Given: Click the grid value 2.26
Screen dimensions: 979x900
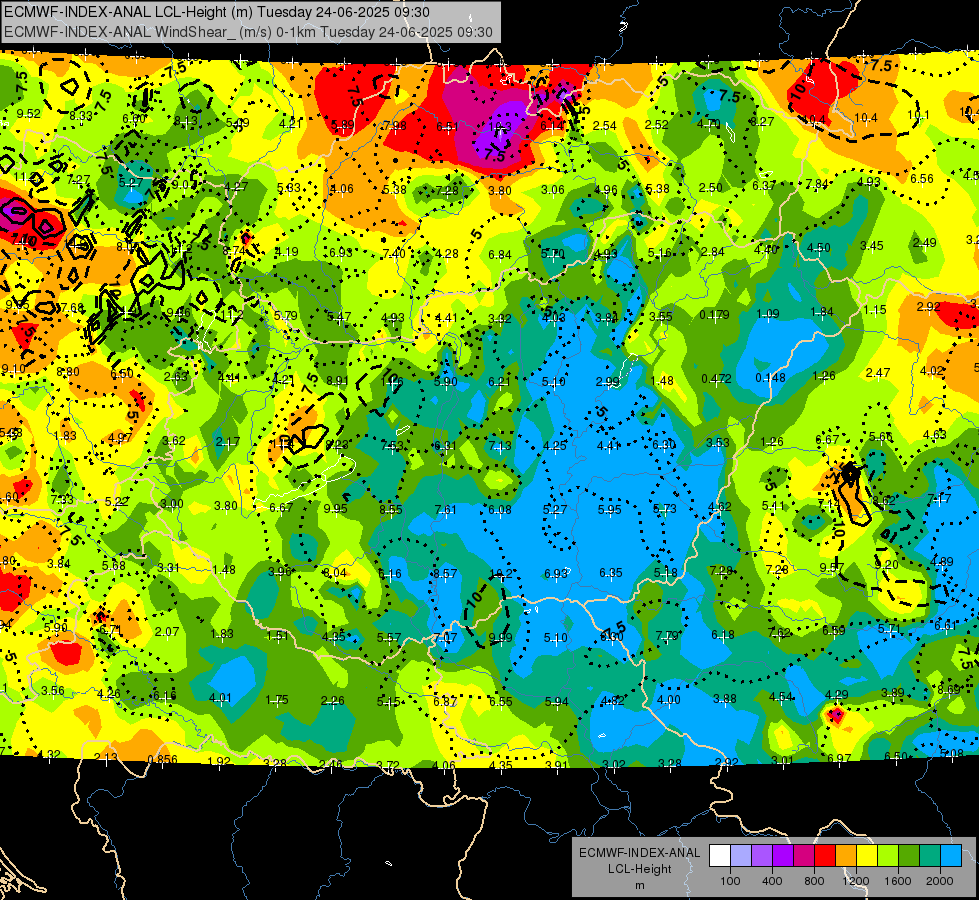Looking at the screenshot, I should coord(332,701).
